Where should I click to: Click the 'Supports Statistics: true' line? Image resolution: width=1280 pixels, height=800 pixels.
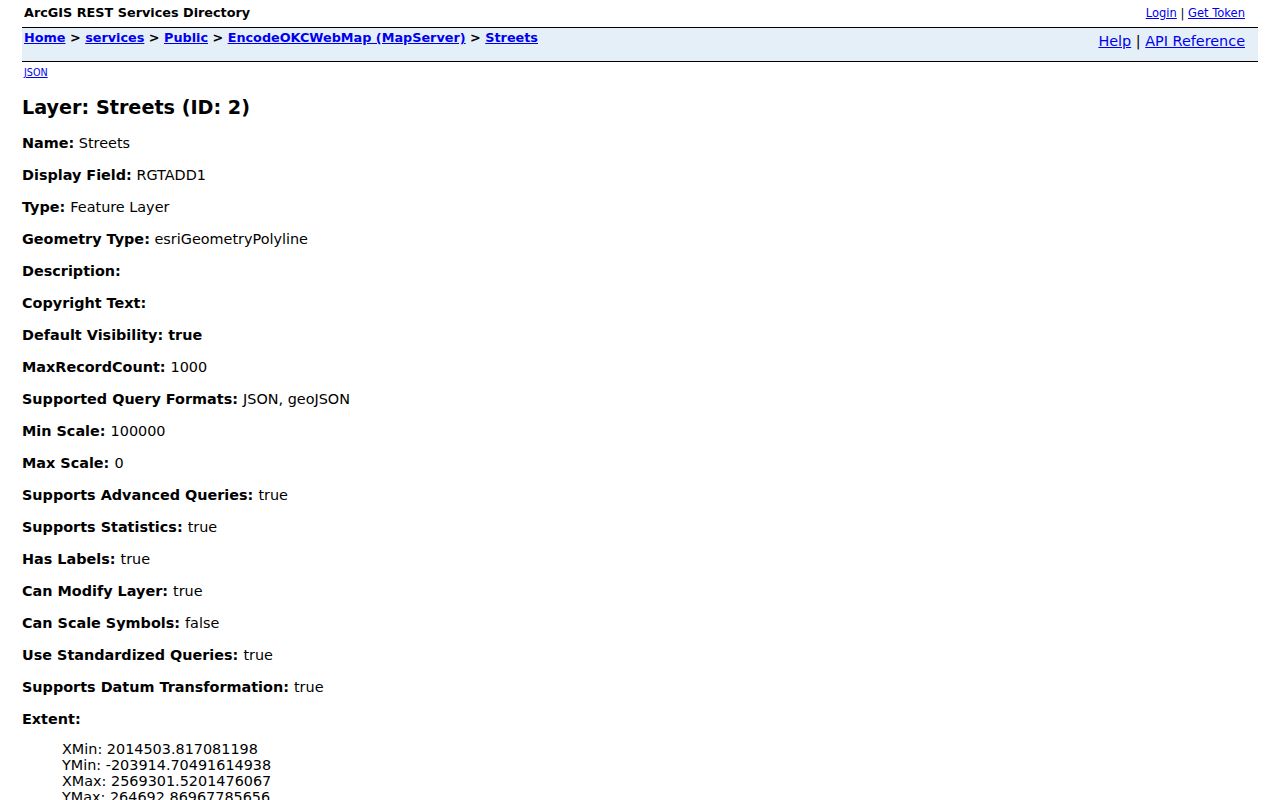(x=119, y=527)
